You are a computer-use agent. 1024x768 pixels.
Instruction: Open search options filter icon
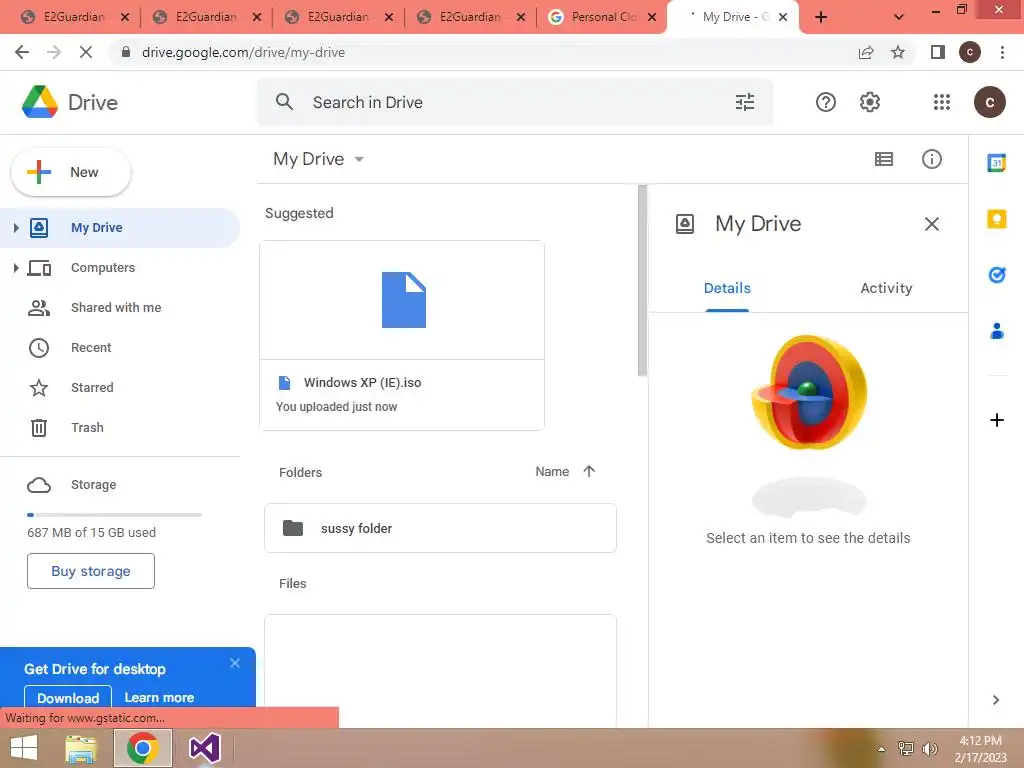[744, 102]
